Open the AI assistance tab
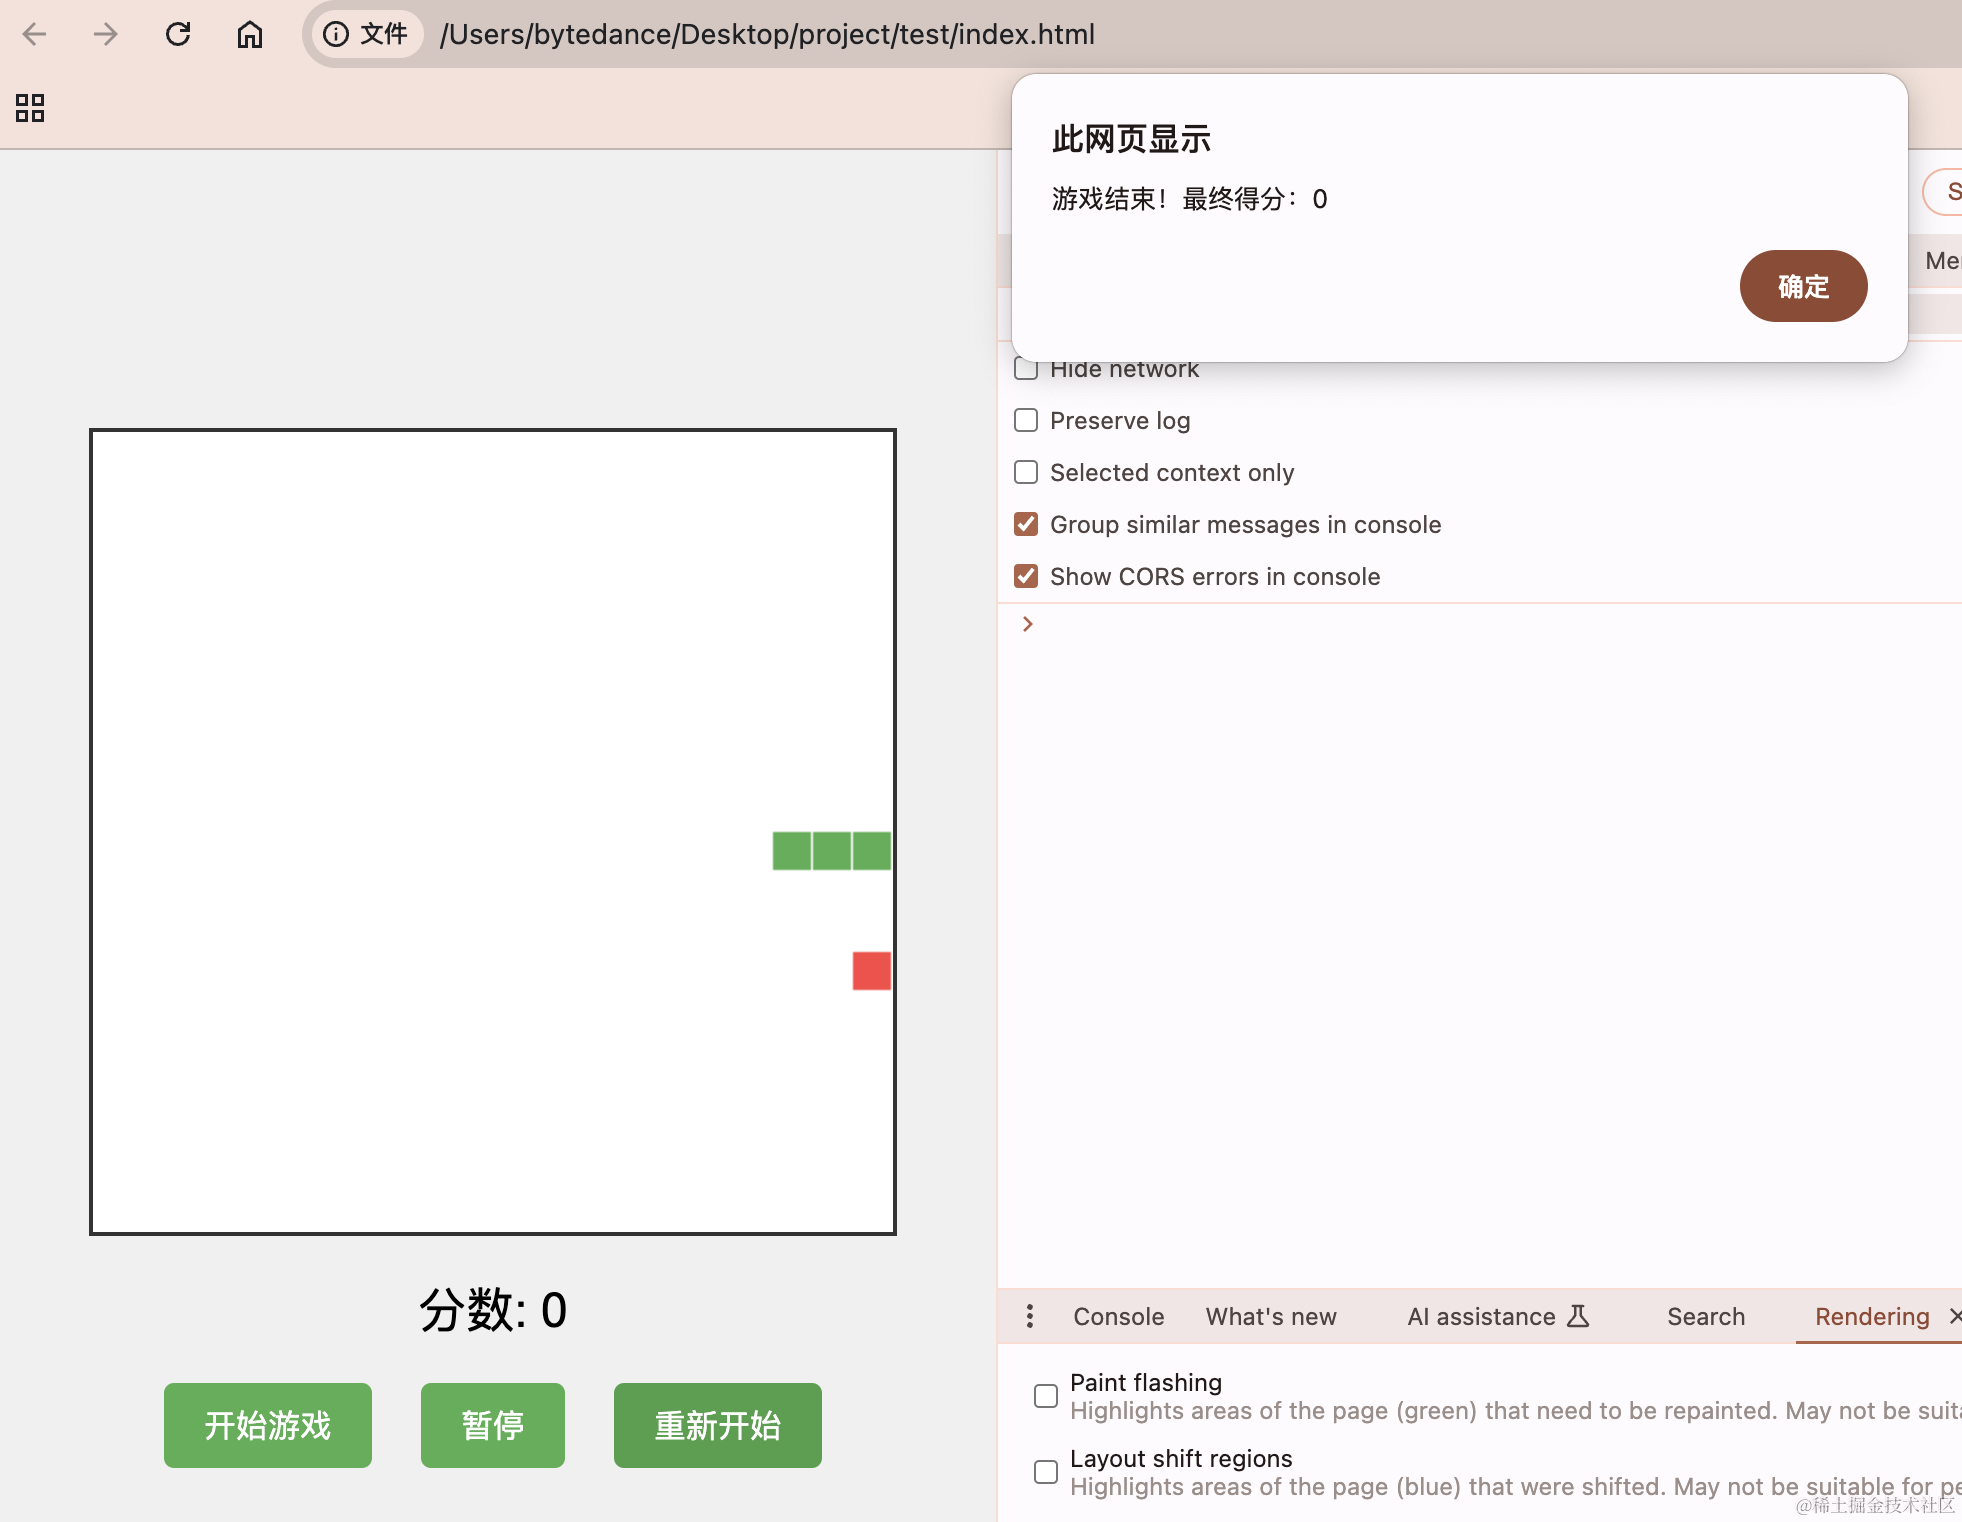Viewport: 1962px width, 1522px height. 1497,1316
